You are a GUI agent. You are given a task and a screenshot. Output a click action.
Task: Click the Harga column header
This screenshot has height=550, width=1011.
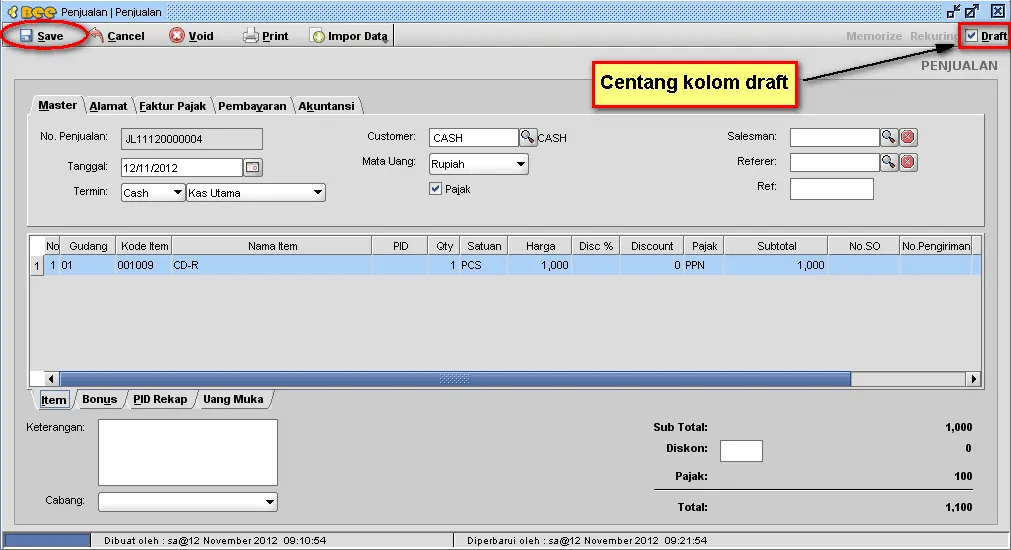[540, 246]
